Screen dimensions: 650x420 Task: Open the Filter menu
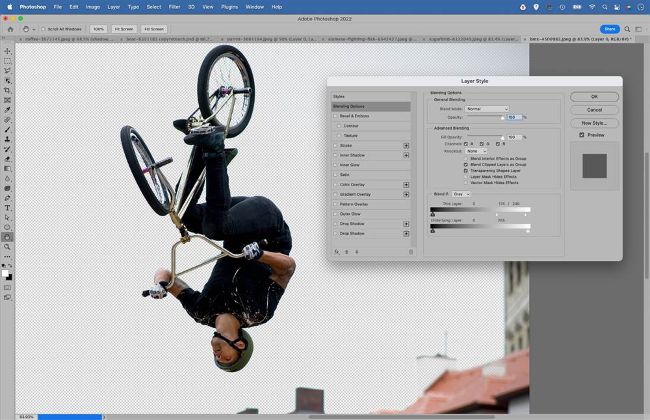click(x=174, y=6)
